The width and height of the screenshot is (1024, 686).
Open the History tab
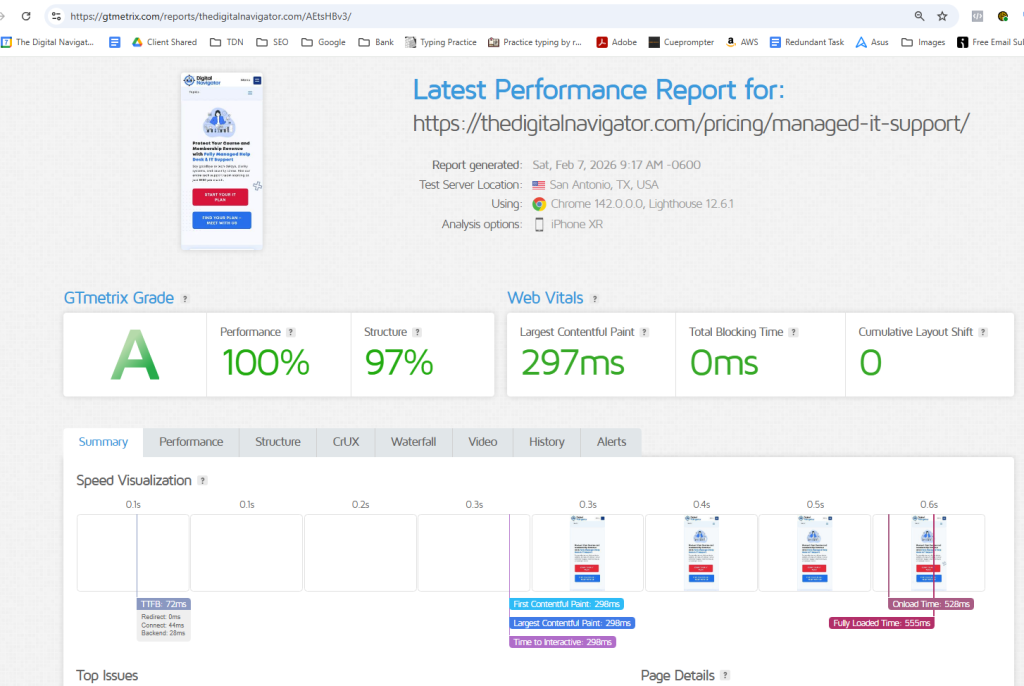[547, 442]
